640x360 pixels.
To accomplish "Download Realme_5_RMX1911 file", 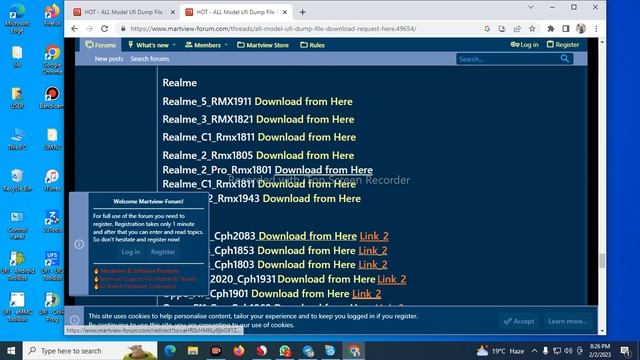I will (x=303, y=101).
